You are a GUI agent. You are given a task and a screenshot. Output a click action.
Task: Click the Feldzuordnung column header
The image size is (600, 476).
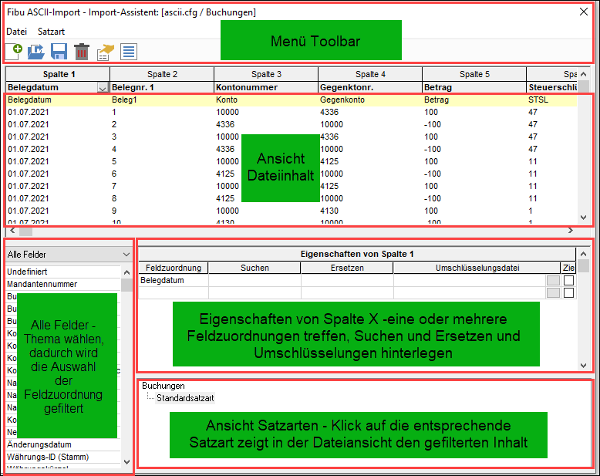click(x=173, y=268)
